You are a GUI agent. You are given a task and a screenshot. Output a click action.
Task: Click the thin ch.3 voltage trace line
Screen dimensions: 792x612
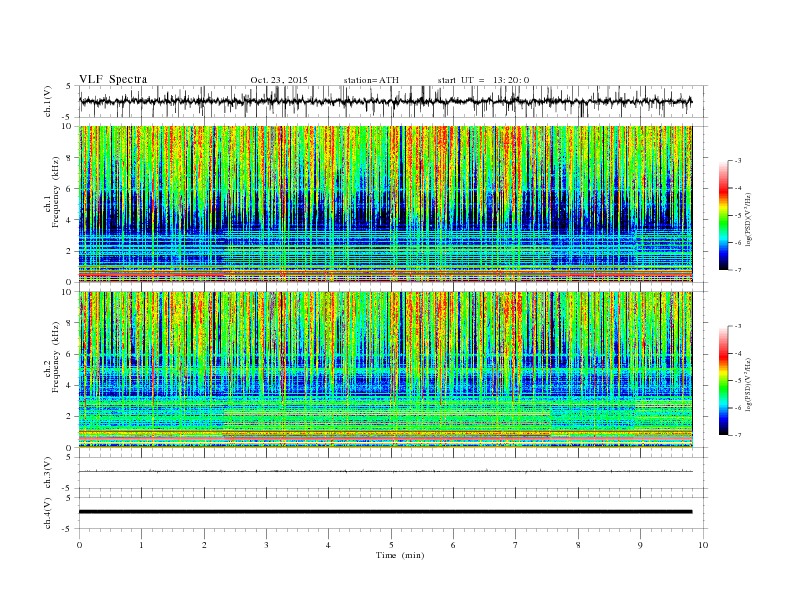(385, 471)
